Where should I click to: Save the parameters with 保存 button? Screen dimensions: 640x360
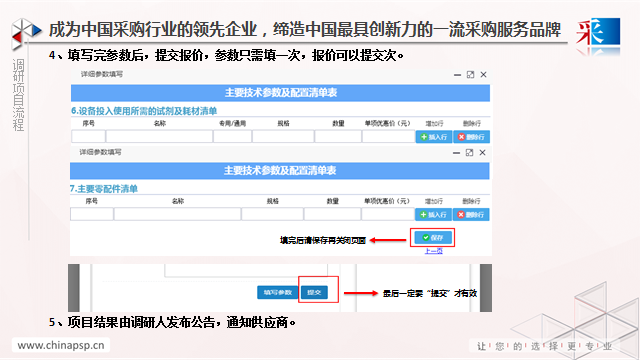[433, 238]
